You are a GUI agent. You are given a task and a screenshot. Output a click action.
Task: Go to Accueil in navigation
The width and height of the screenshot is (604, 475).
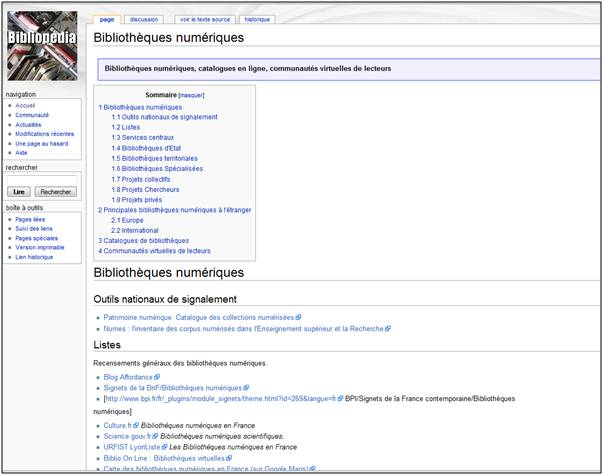click(x=25, y=105)
